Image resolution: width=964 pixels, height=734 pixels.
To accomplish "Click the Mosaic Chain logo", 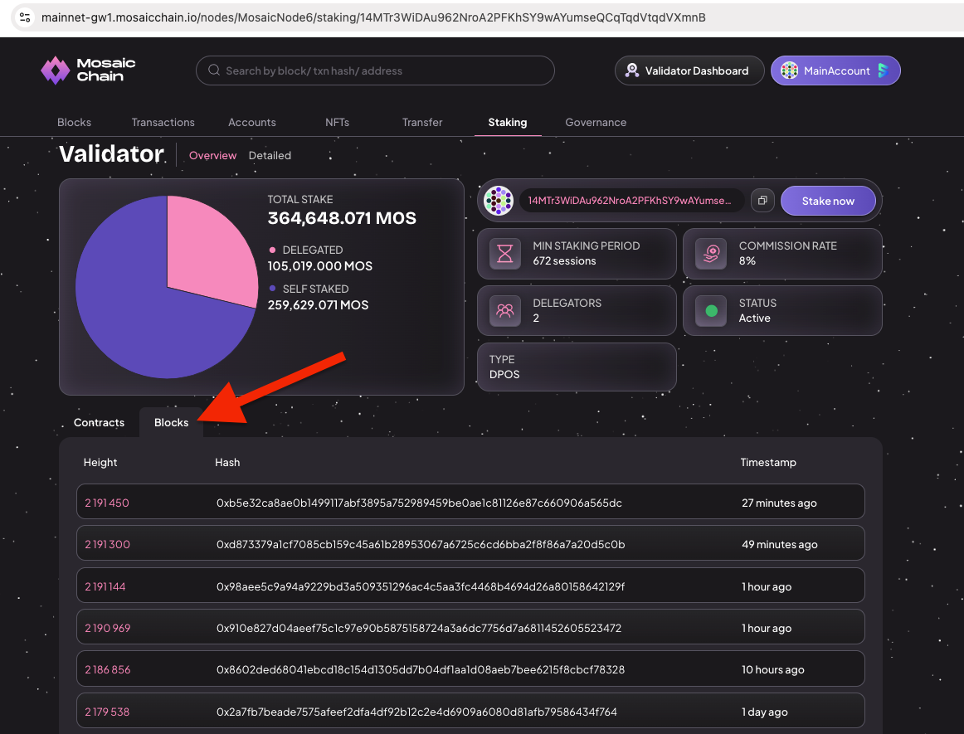I will pos(88,70).
